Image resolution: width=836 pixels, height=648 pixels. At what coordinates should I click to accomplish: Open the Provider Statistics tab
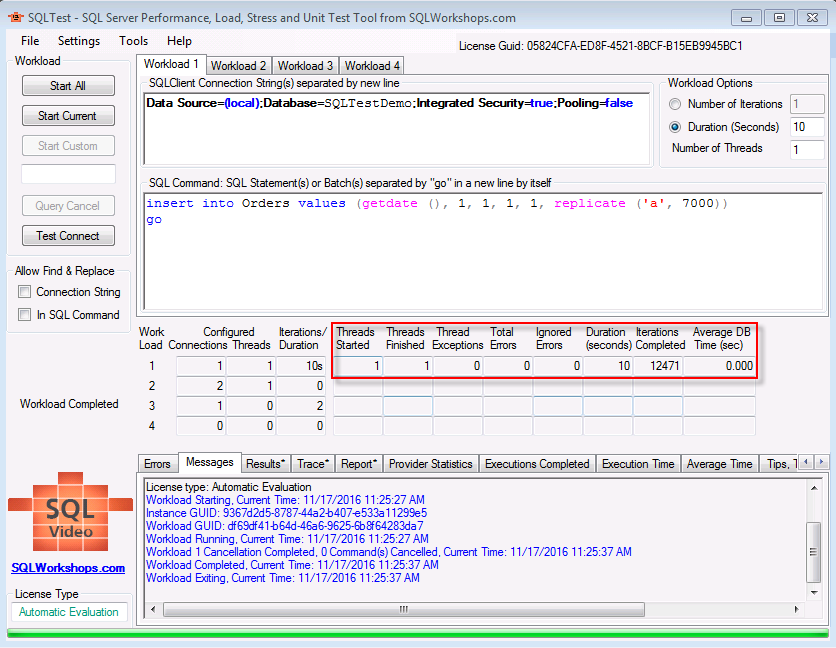(x=431, y=464)
